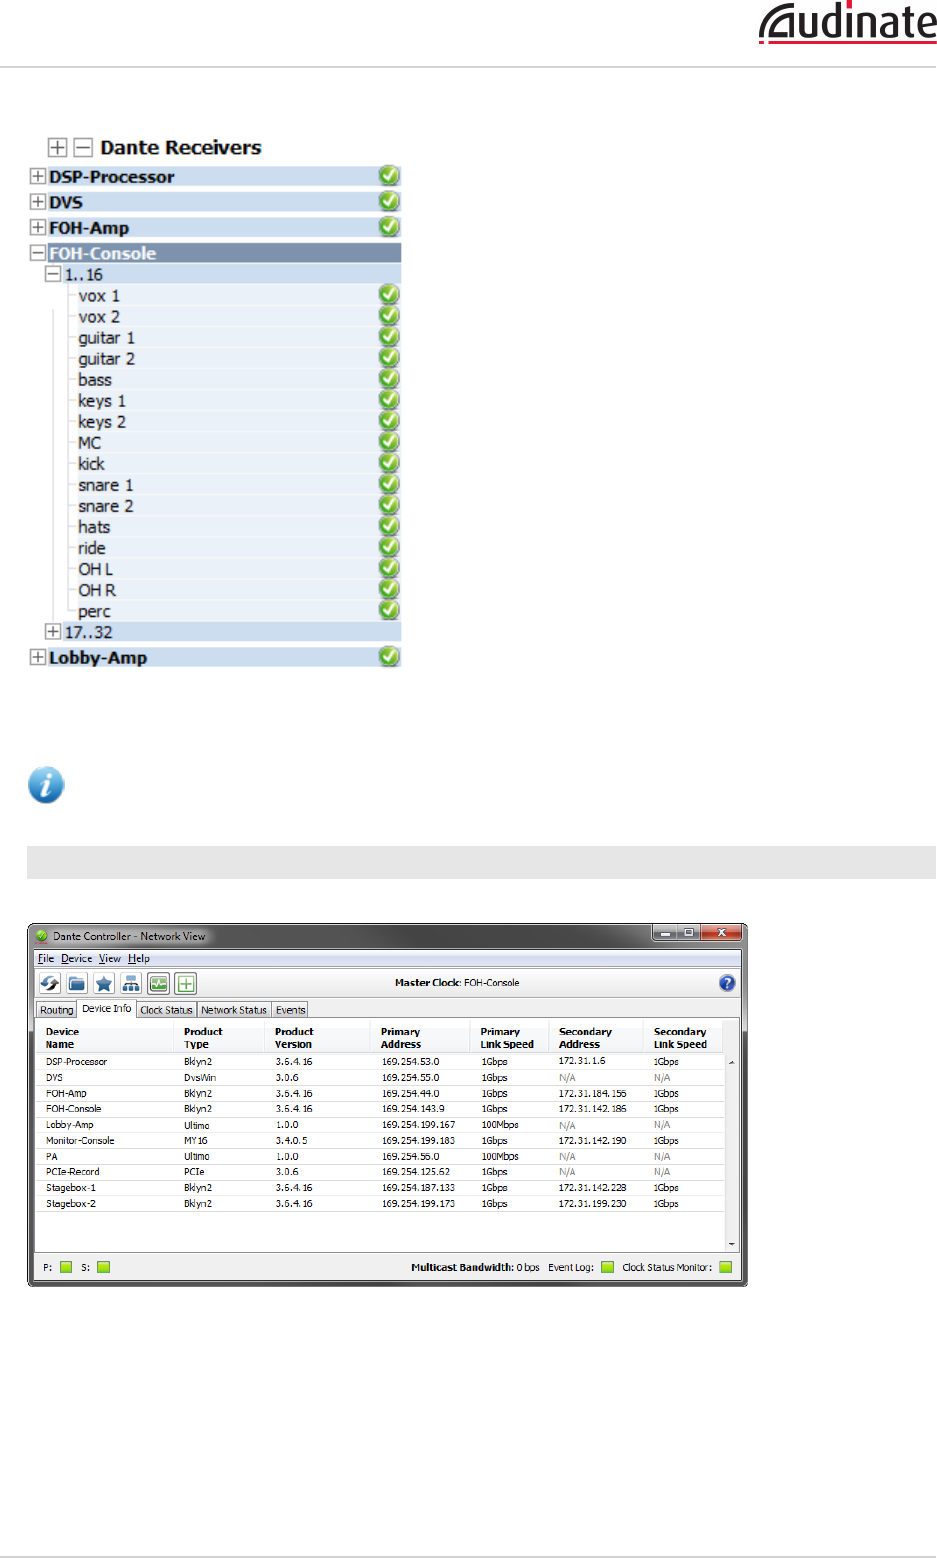Click the primary P status indicator
Screen dimensions: 937x1558
tap(66, 1267)
